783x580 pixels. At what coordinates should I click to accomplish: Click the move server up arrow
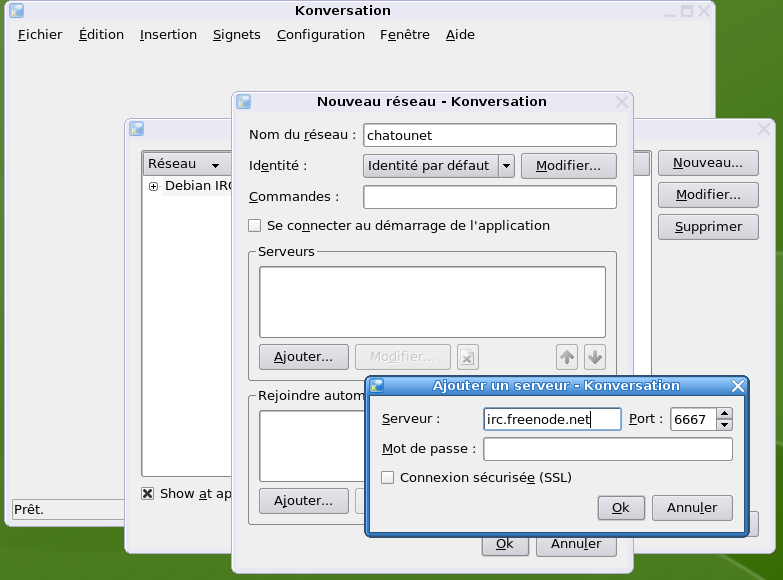567,357
